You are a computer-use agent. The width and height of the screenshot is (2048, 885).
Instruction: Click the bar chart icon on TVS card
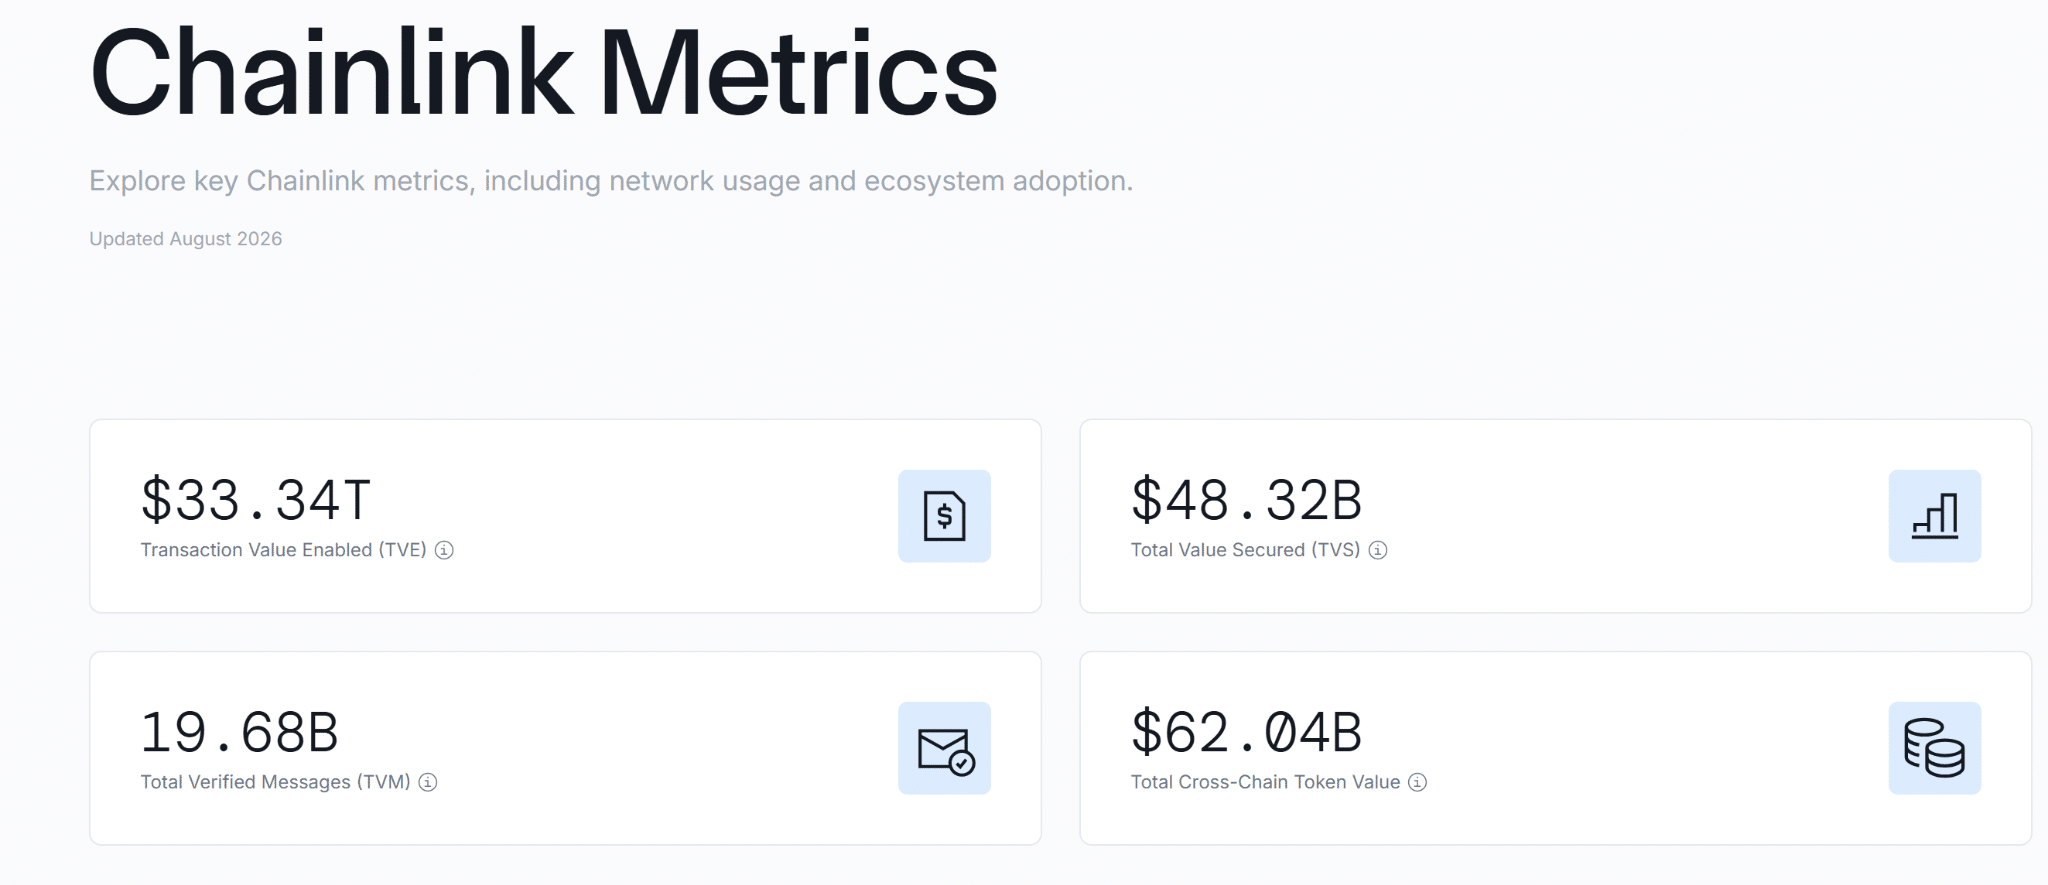point(1934,516)
